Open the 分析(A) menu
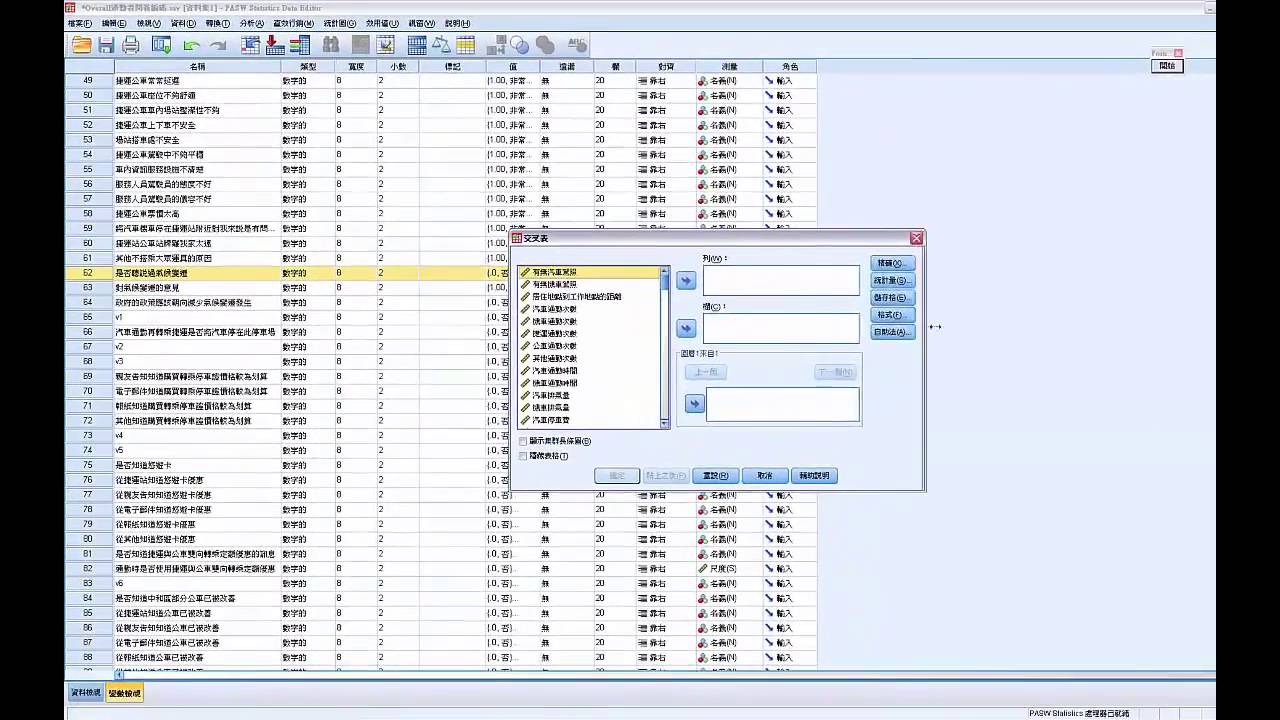1280x720 pixels. click(x=252, y=23)
